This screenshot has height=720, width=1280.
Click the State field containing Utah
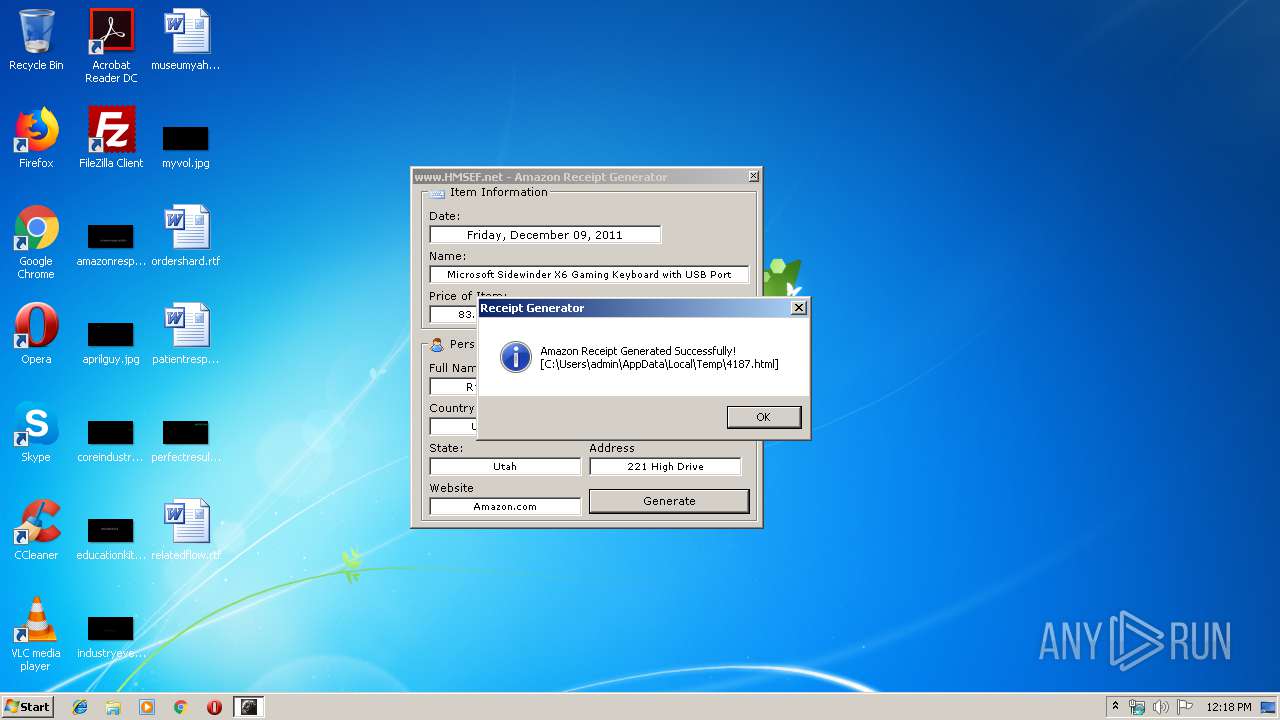point(505,466)
